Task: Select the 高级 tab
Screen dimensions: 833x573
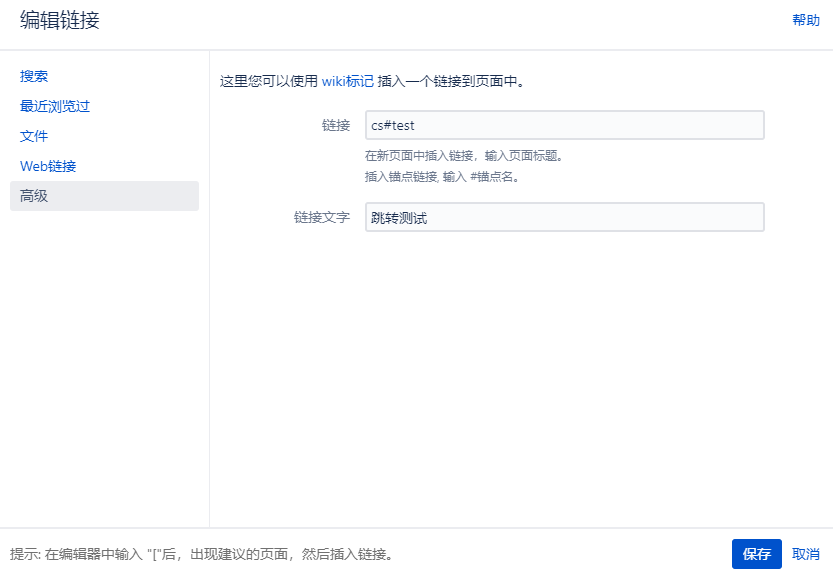Action: 34,196
